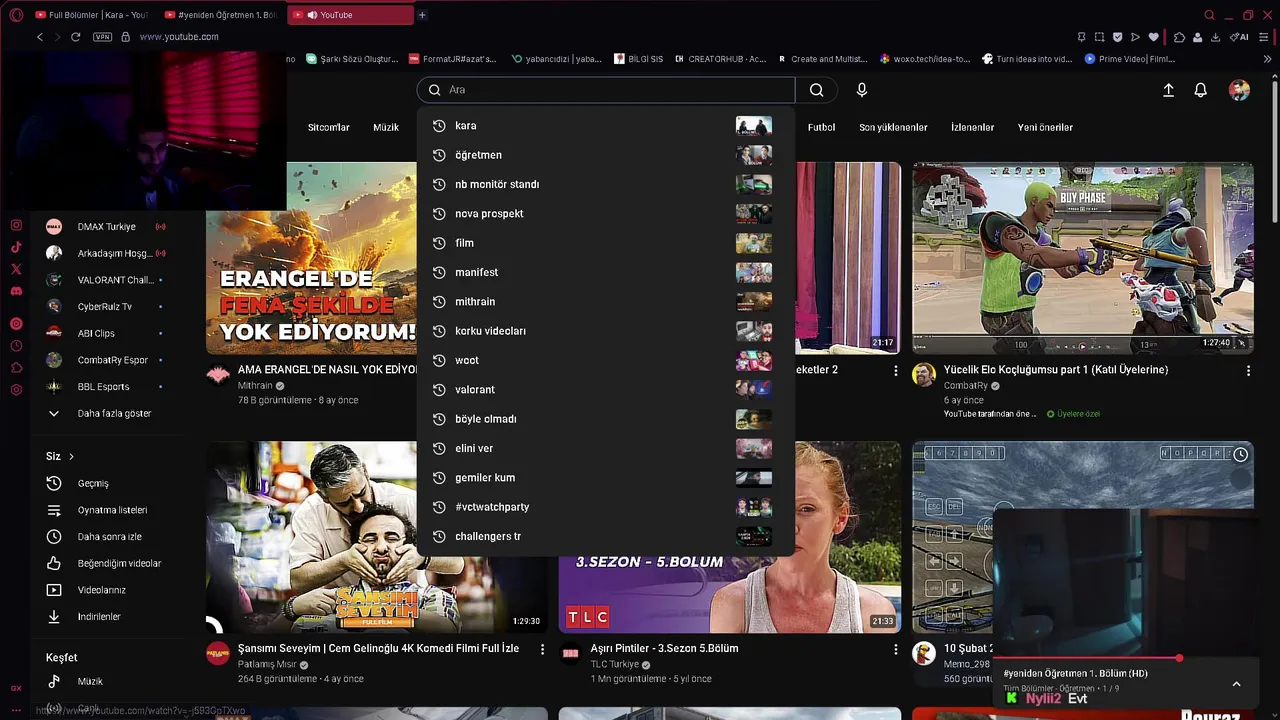Start voice search with microphone icon
The width and height of the screenshot is (1280, 720).
pos(862,90)
